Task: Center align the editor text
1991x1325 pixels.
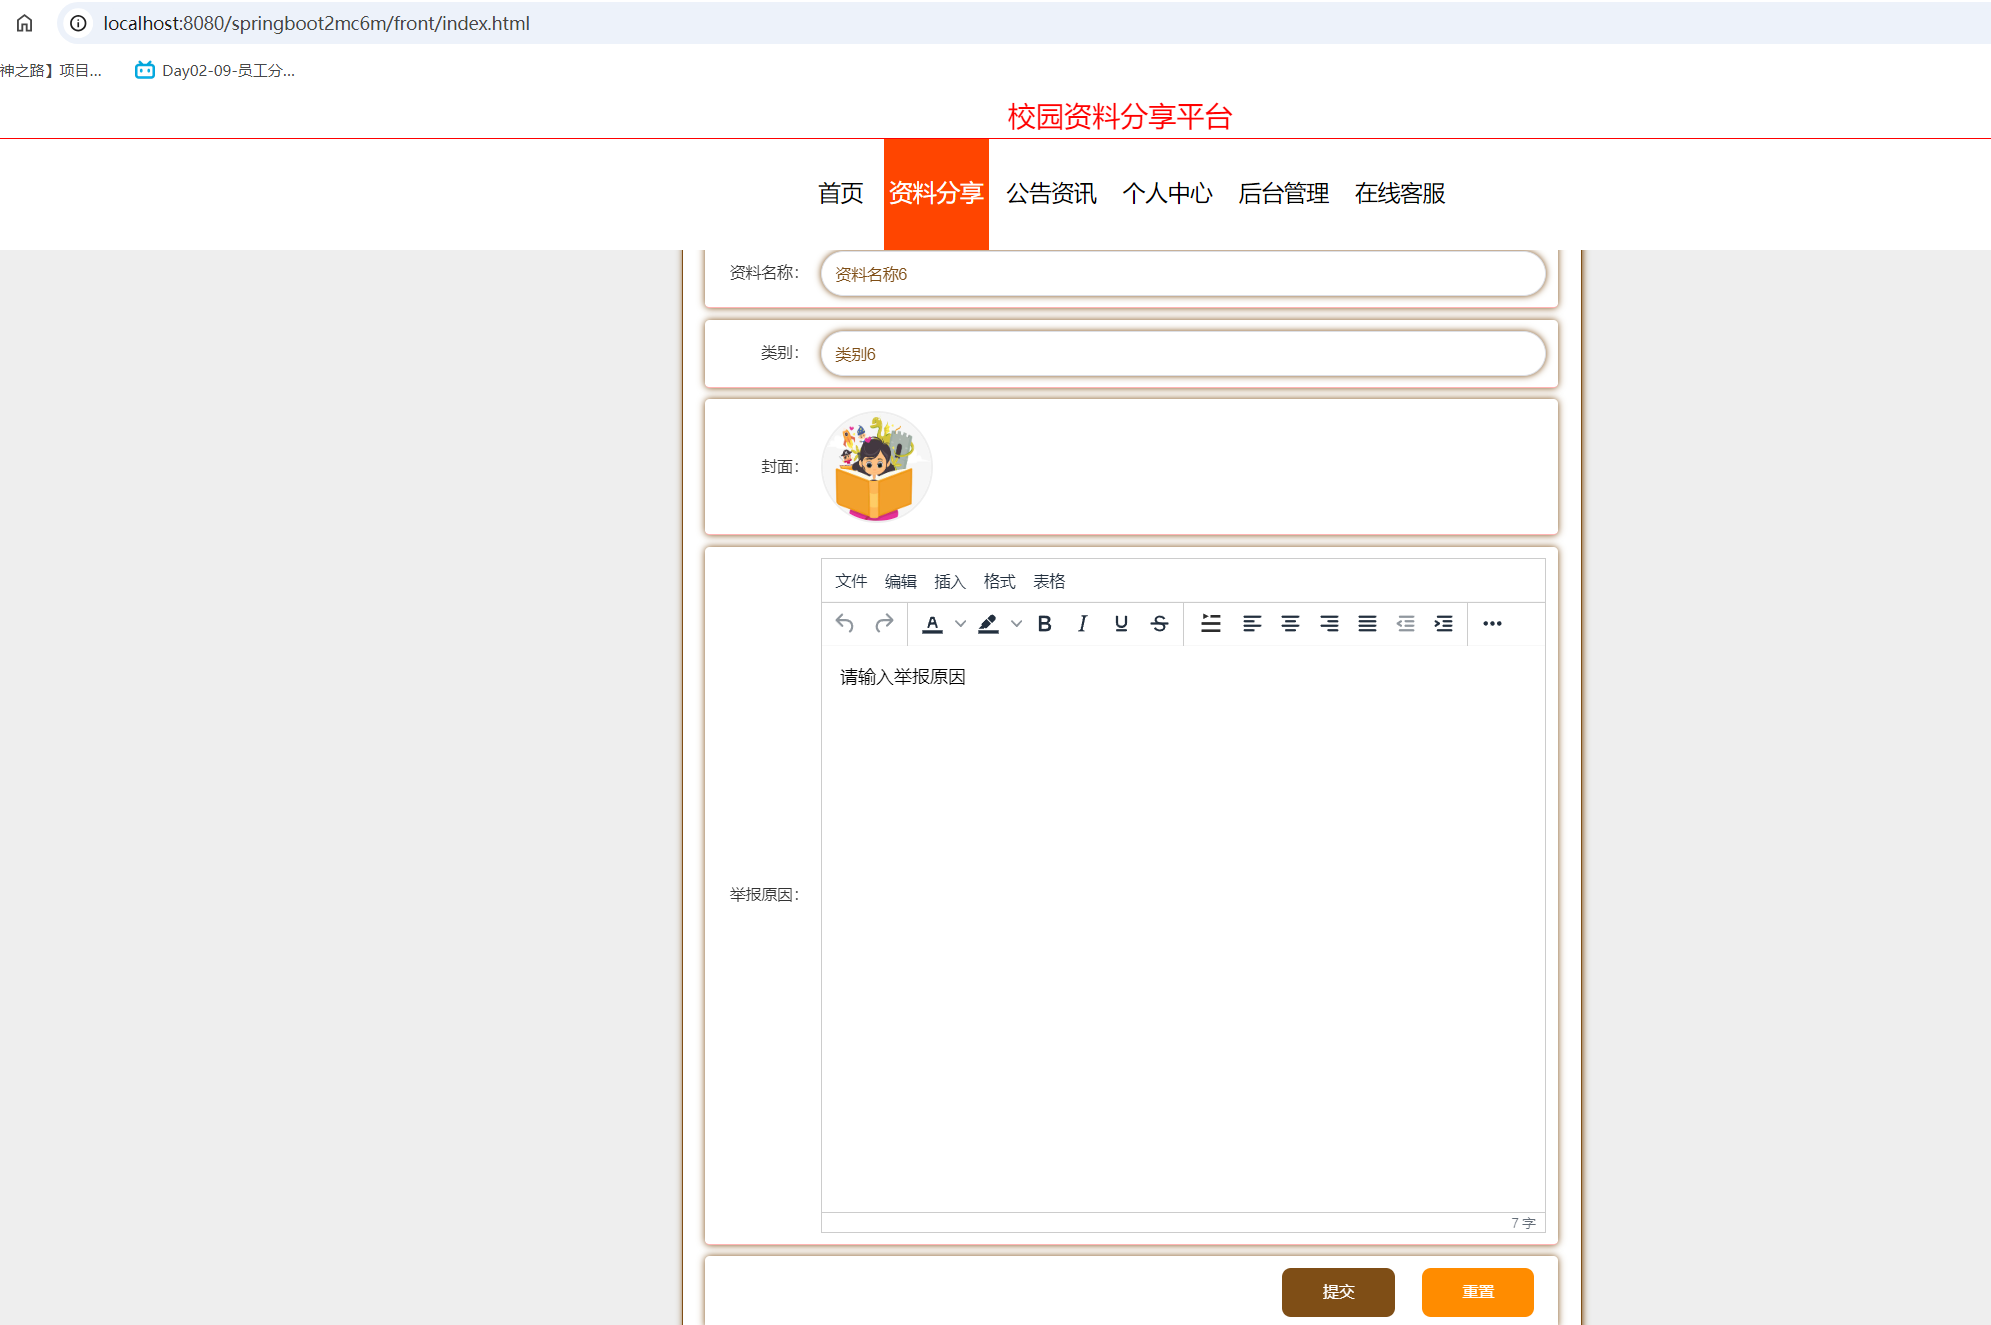Action: 1290,624
